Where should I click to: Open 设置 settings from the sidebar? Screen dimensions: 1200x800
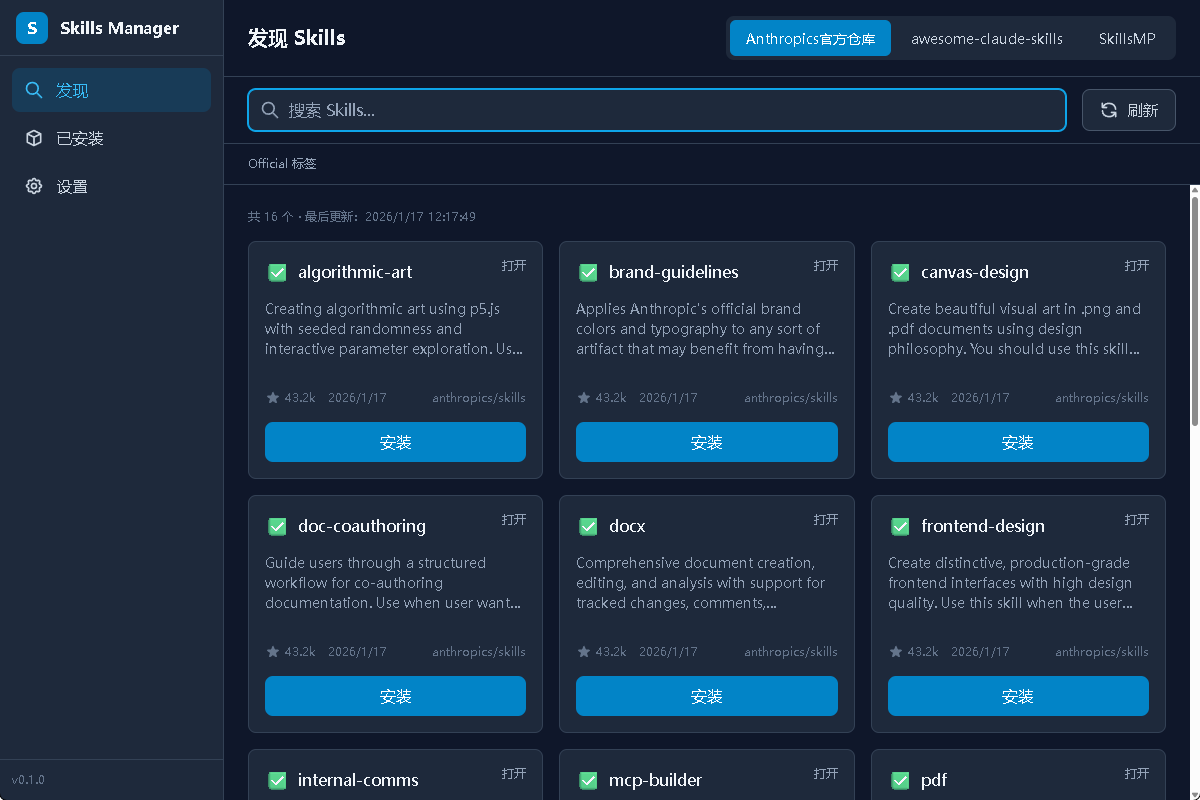72,186
